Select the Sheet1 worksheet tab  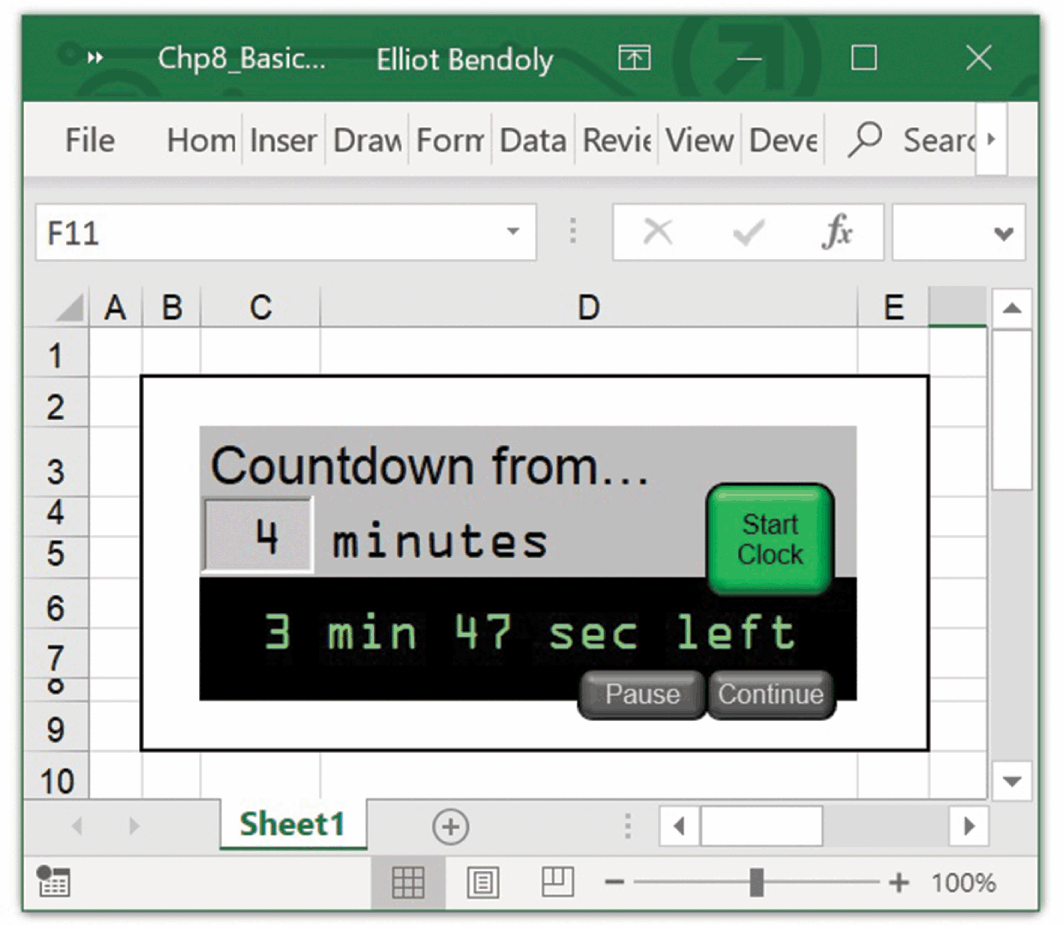click(x=292, y=825)
